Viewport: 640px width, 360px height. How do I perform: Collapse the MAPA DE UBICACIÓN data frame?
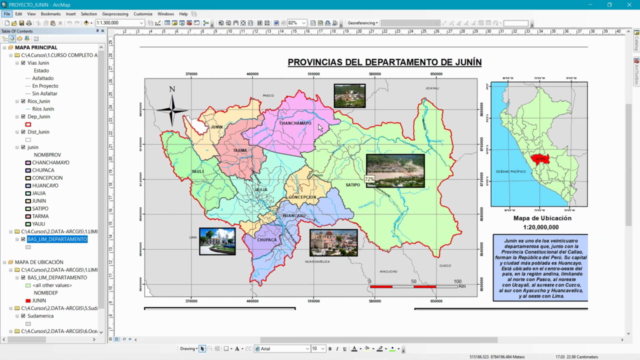coord(4,262)
